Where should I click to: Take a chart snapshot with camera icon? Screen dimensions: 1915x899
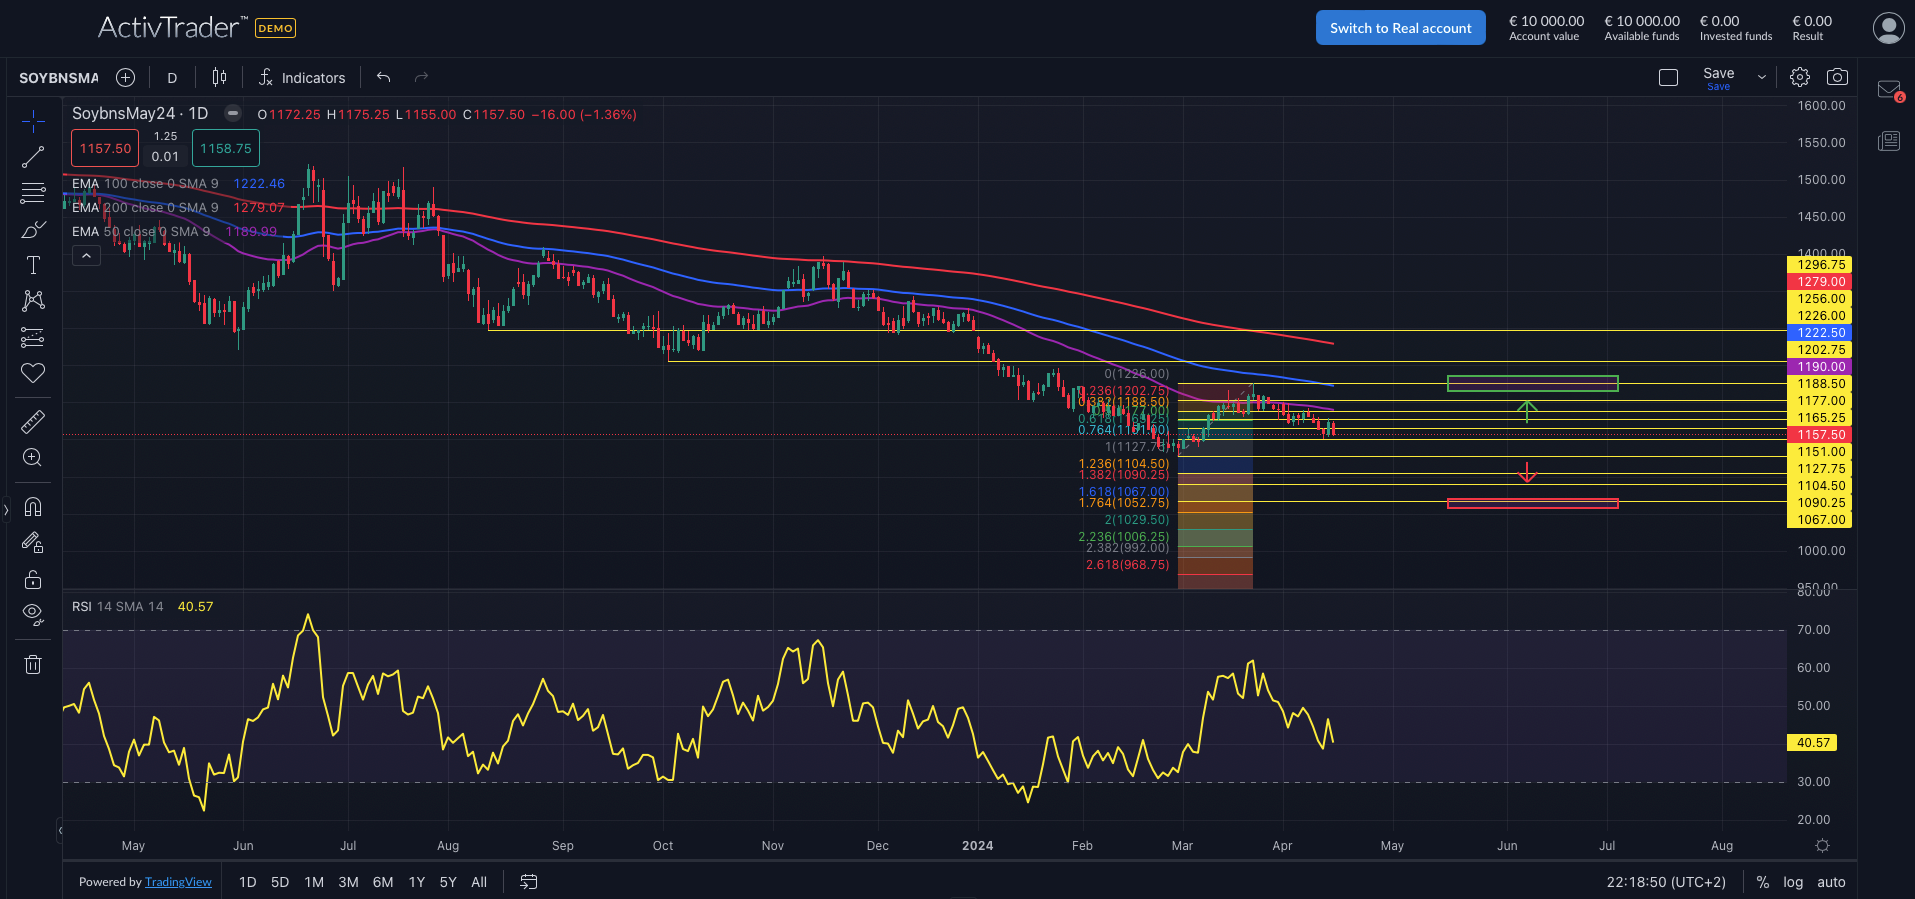pos(1837,77)
